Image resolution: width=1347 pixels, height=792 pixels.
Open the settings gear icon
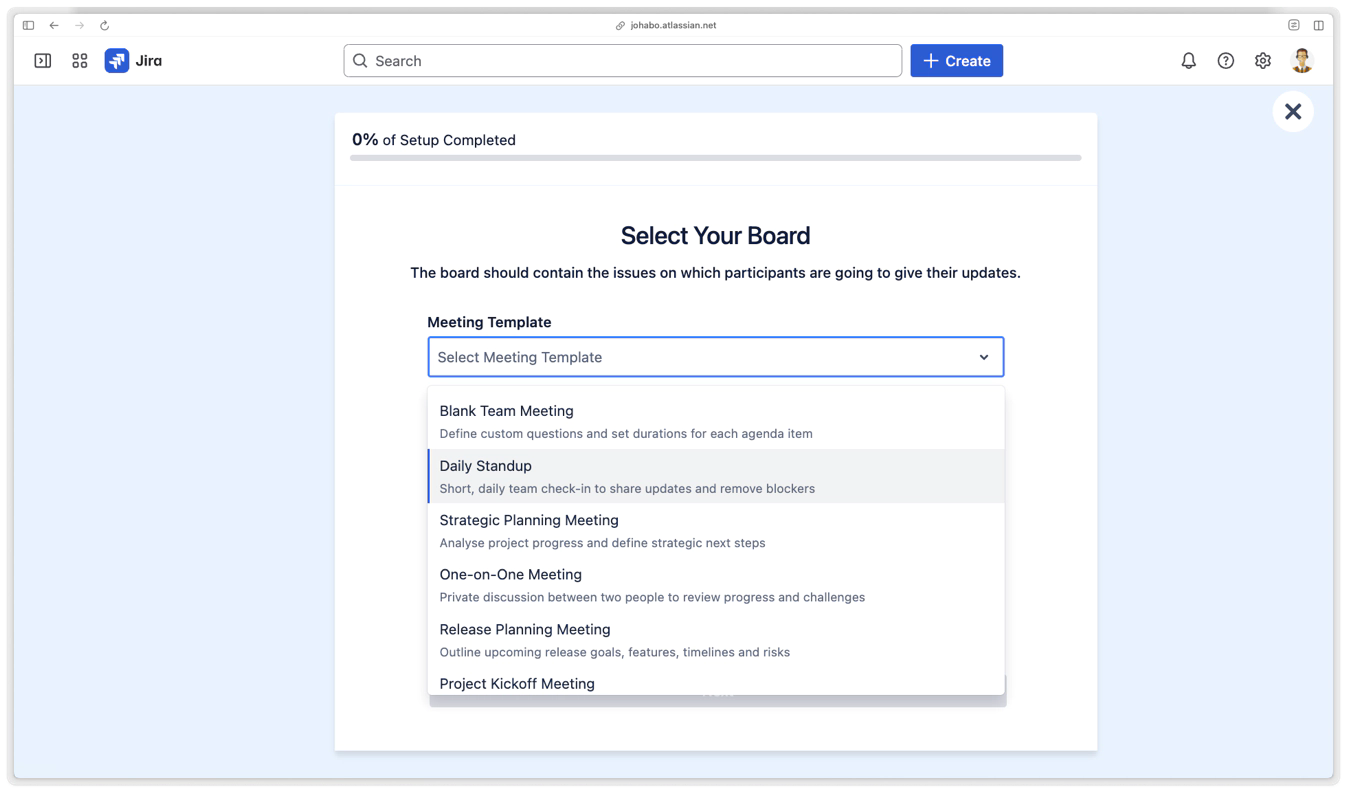tap(1263, 61)
